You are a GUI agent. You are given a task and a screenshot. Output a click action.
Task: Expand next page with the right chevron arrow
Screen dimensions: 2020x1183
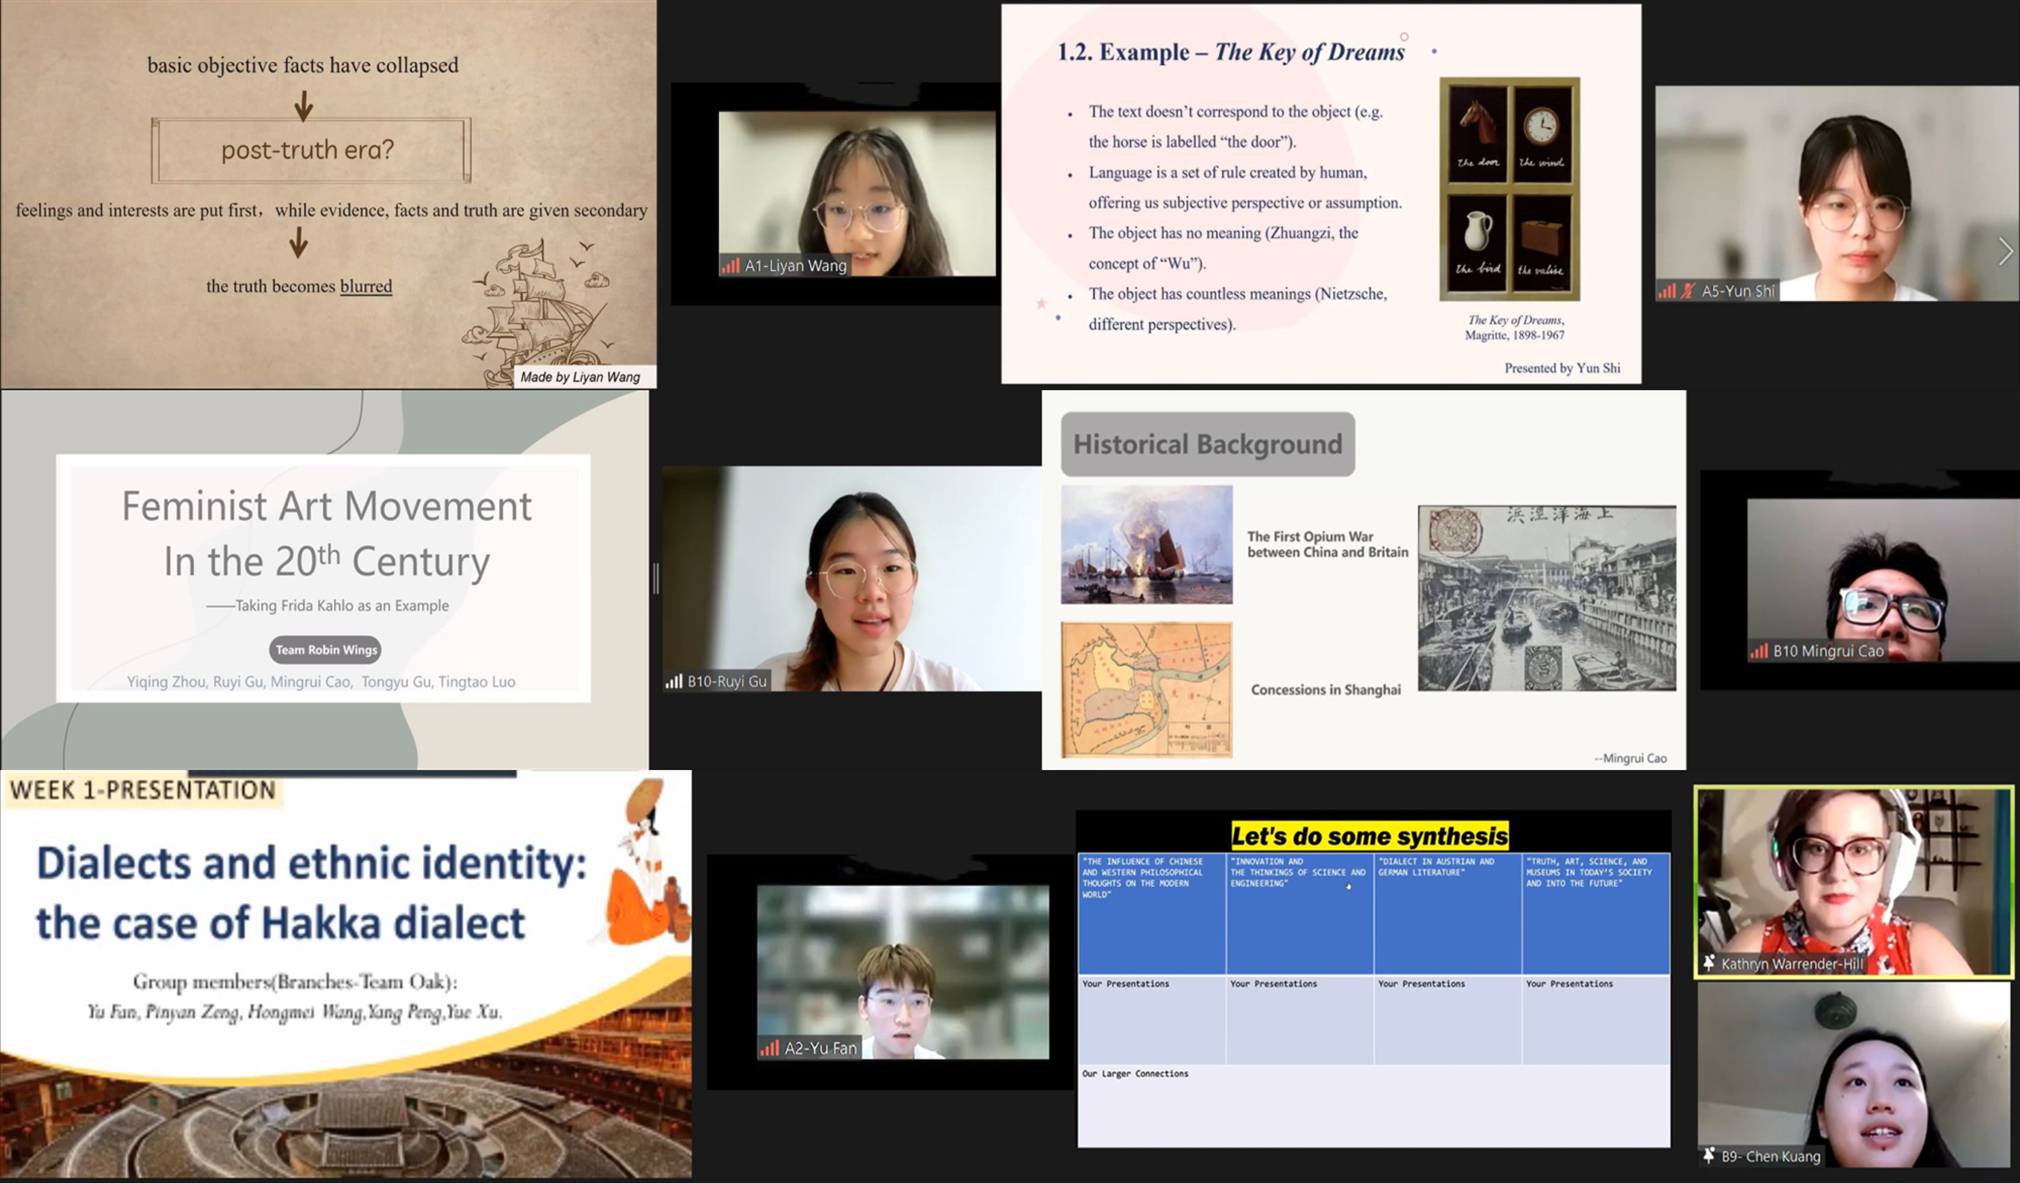point(2004,252)
